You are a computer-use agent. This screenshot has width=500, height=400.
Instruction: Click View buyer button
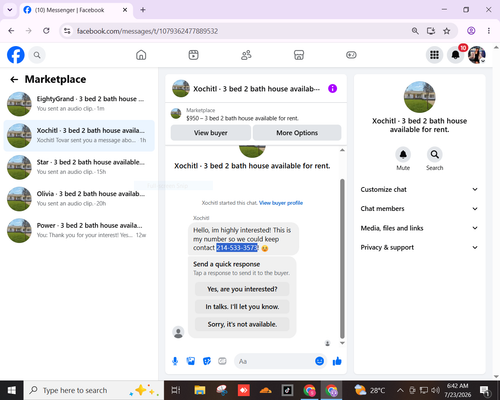[x=211, y=133]
